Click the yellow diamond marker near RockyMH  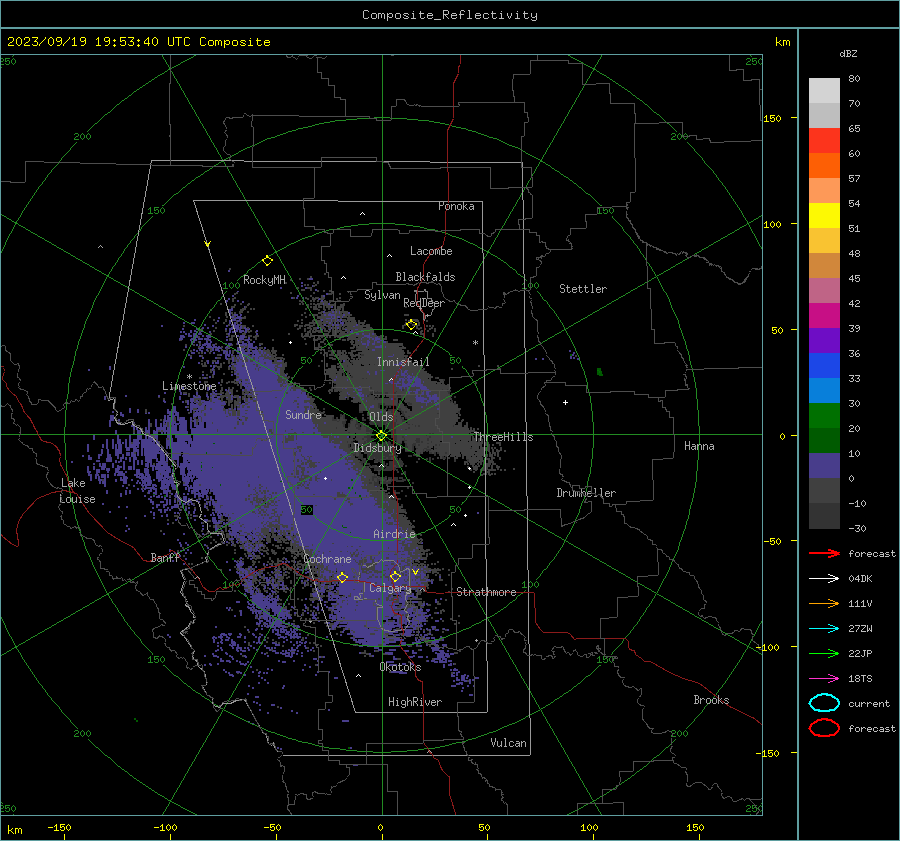point(267,261)
